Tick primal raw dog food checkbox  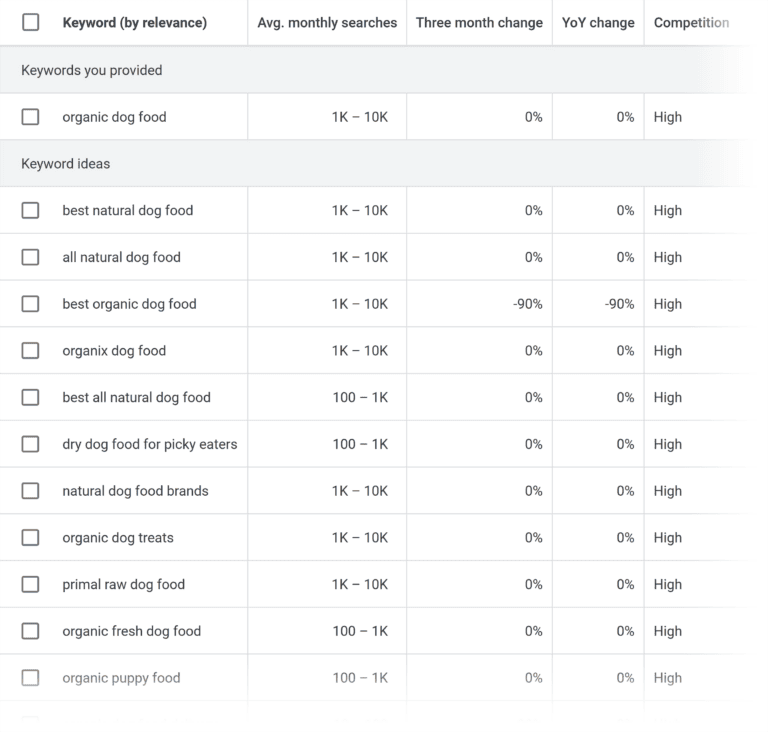pyautogui.click(x=30, y=584)
